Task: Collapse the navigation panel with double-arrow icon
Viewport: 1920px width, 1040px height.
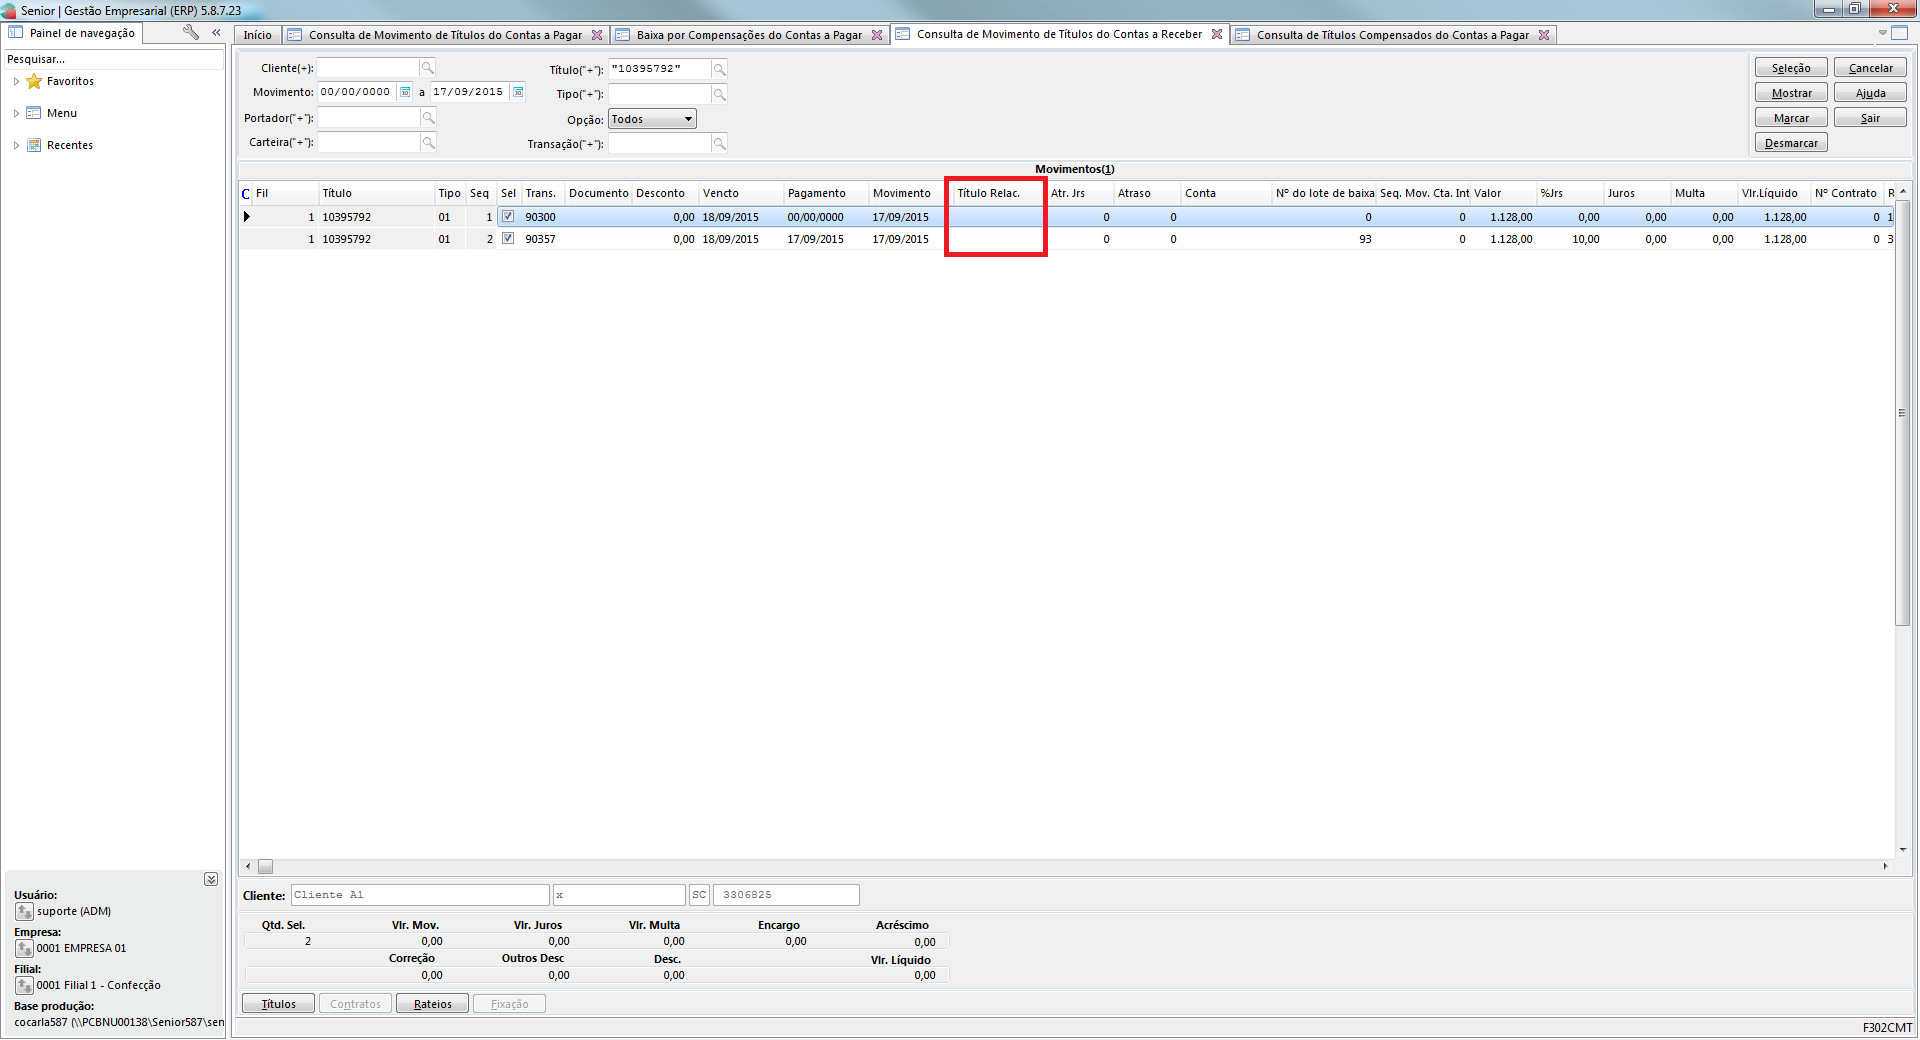Action: pos(216,32)
